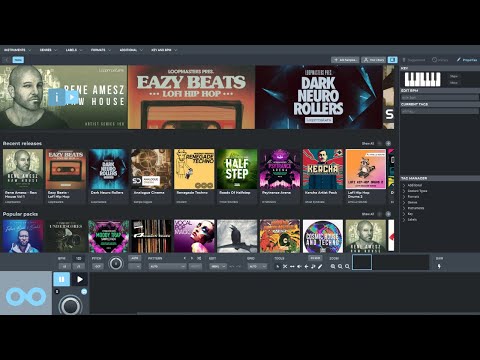480x360 pixels.
Task: Click the info icon on Rene Amesz banner
Action: tap(56, 97)
